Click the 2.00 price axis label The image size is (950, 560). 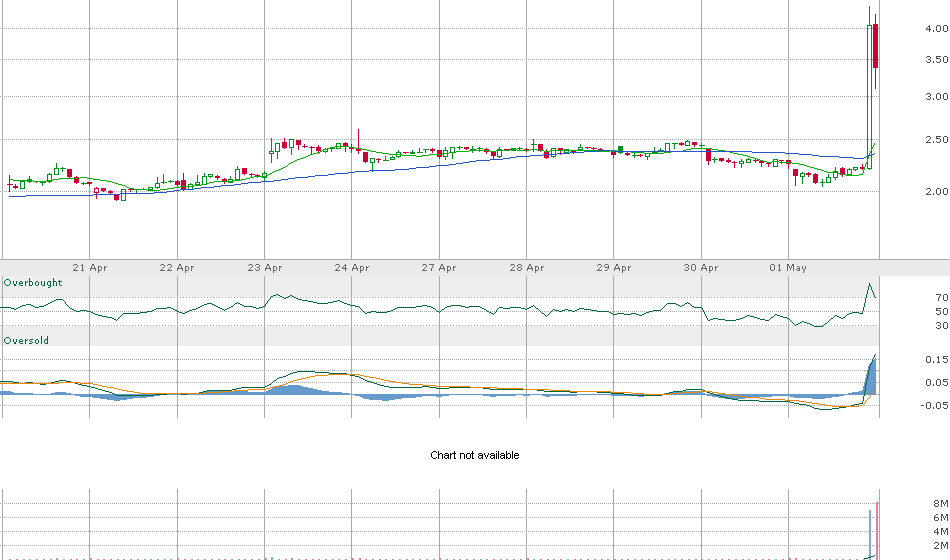[x=937, y=192]
